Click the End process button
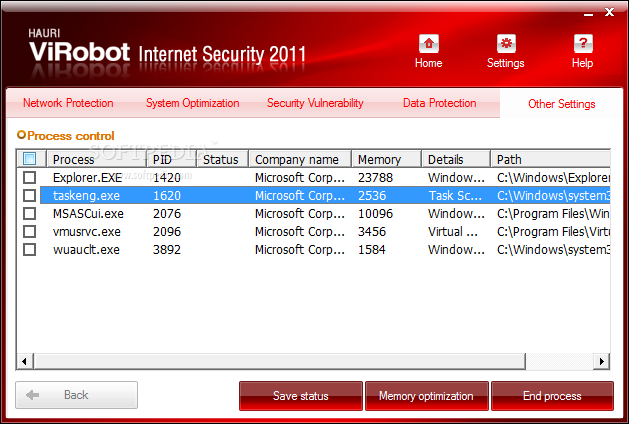The width and height of the screenshot is (629, 424). click(x=552, y=396)
